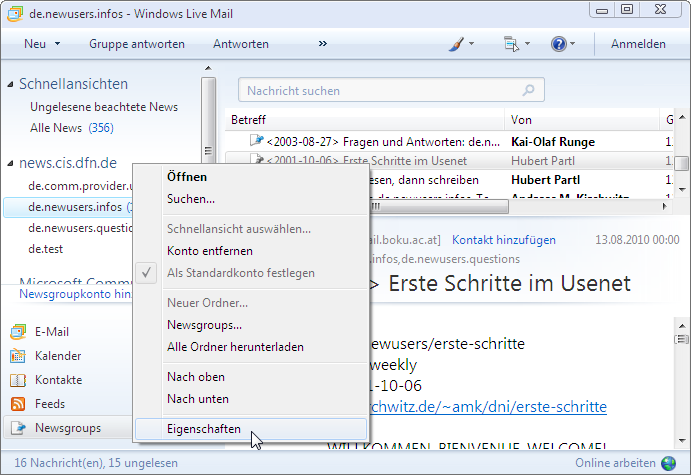The width and height of the screenshot is (691, 475).
Task: Click the Kontakt hinzufügen link
Action: [x=504, y=240]
